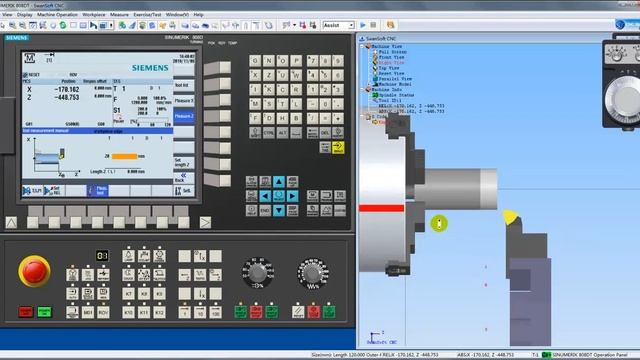Click the printer icon in the toolbar
The height and width of the screenshot is (360, 640).
[x=172, y=25]
